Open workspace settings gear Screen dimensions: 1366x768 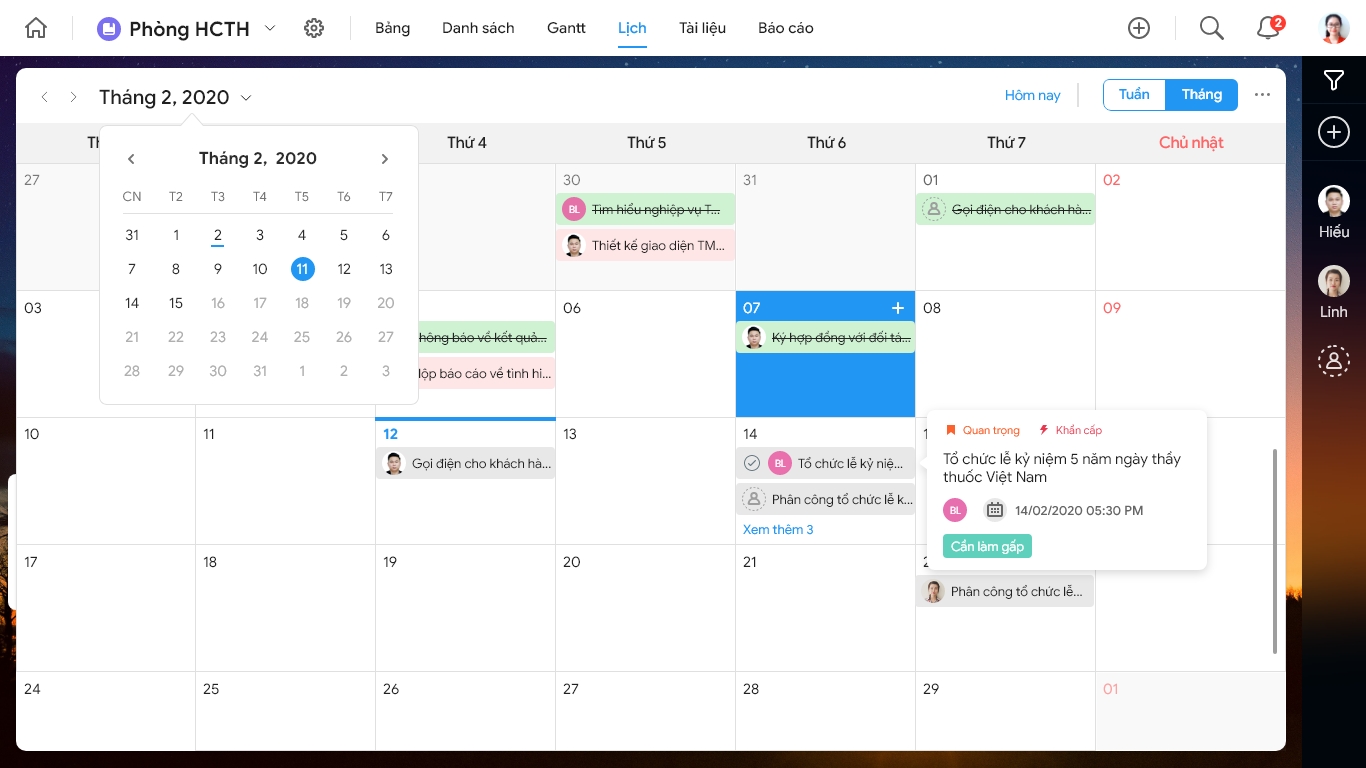click(314, 28)
